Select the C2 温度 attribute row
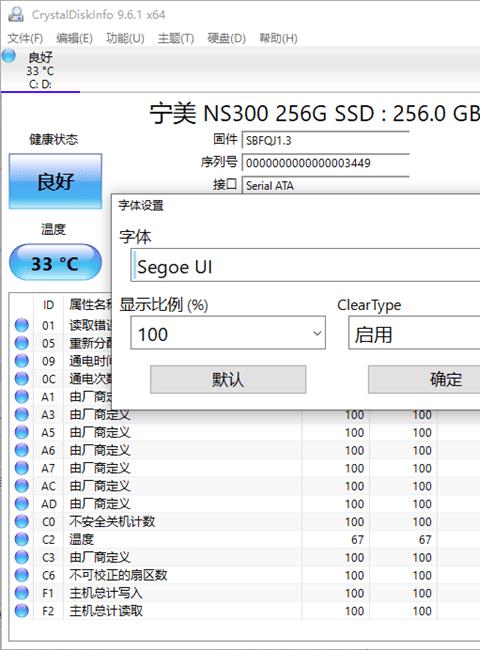Screen dimensions: 480x650 pos(245,539)
